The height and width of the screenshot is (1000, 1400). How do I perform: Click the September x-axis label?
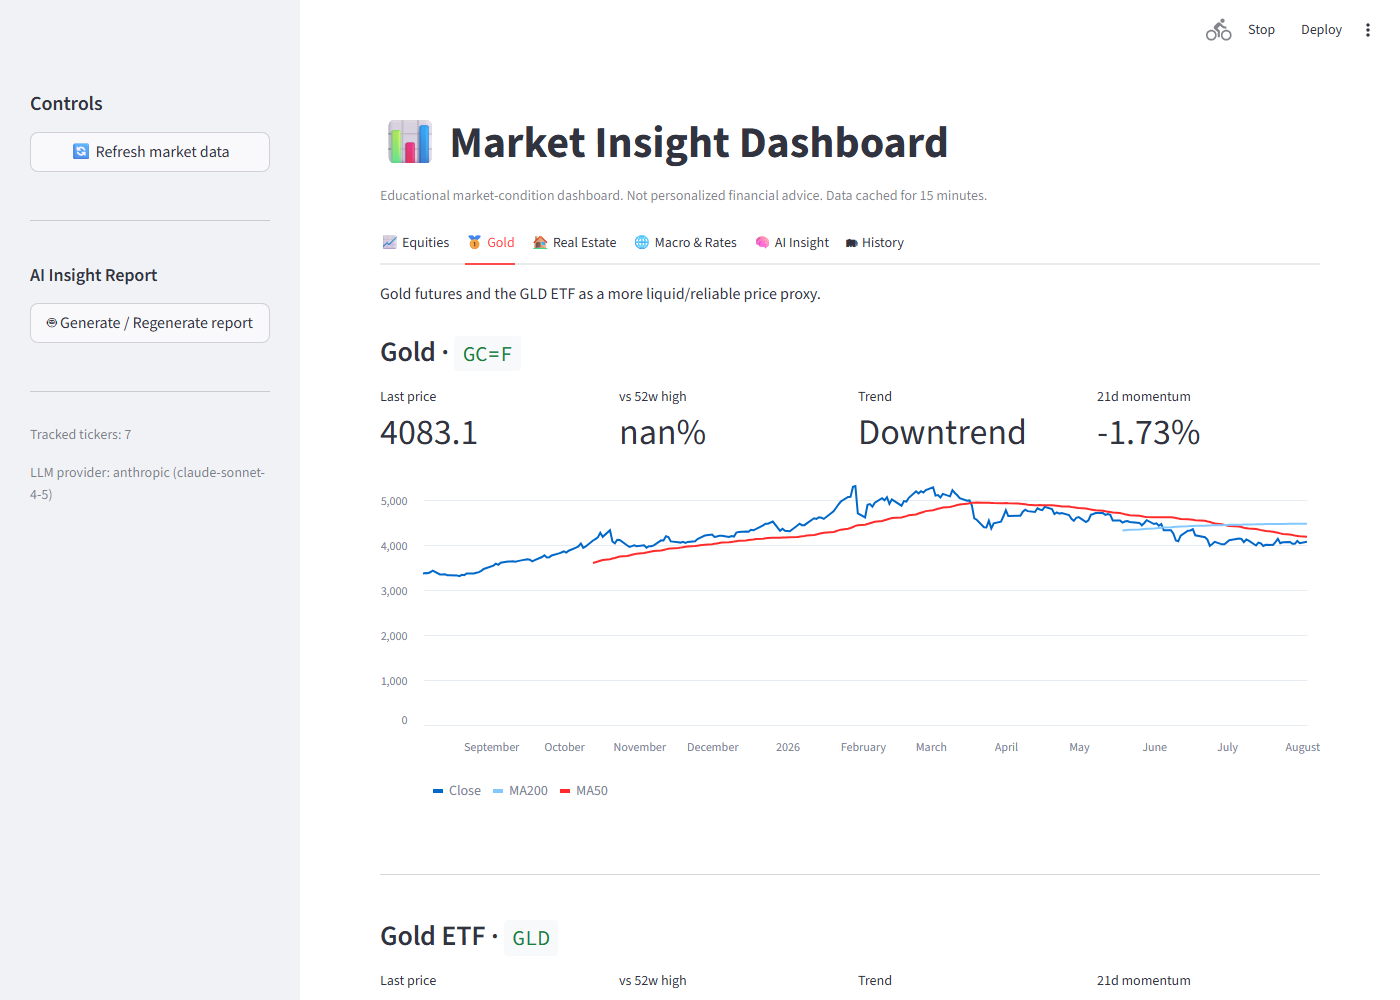point(491,747)
